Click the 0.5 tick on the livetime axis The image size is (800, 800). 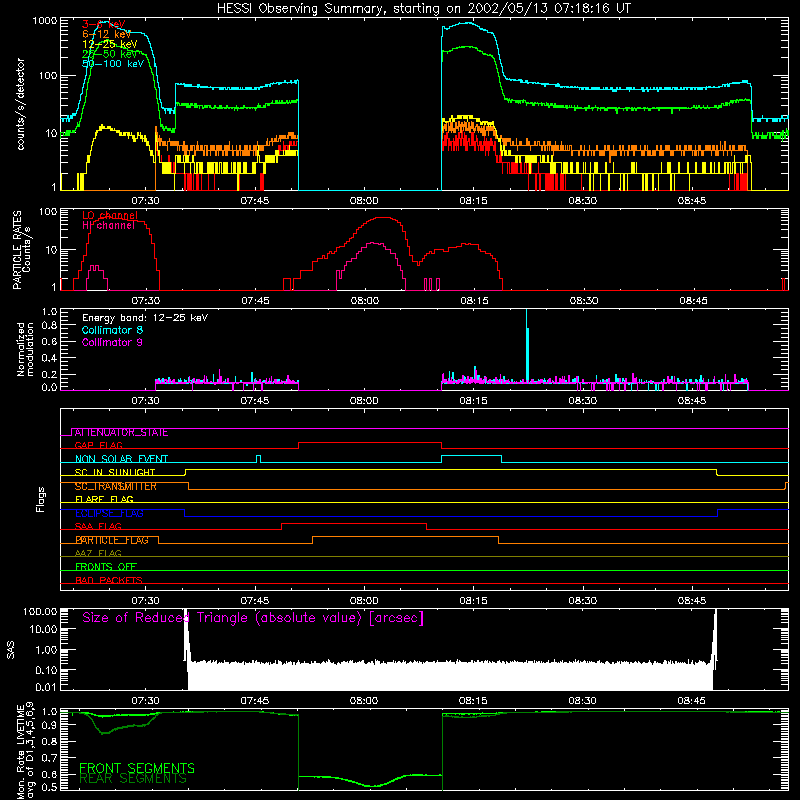(49, 787)
